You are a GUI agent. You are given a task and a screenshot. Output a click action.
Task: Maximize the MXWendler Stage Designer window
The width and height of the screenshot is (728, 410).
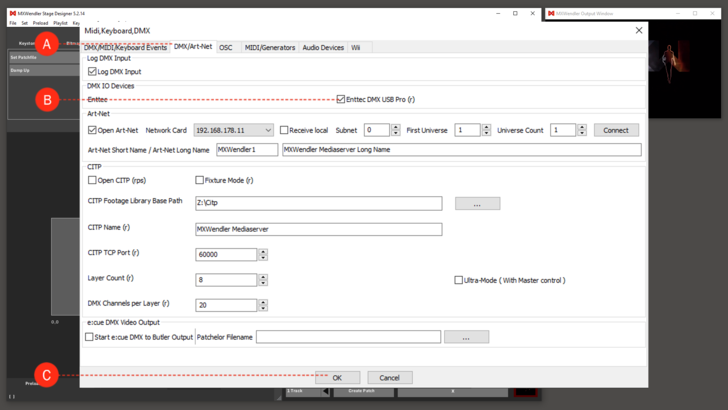coord(515,13)
